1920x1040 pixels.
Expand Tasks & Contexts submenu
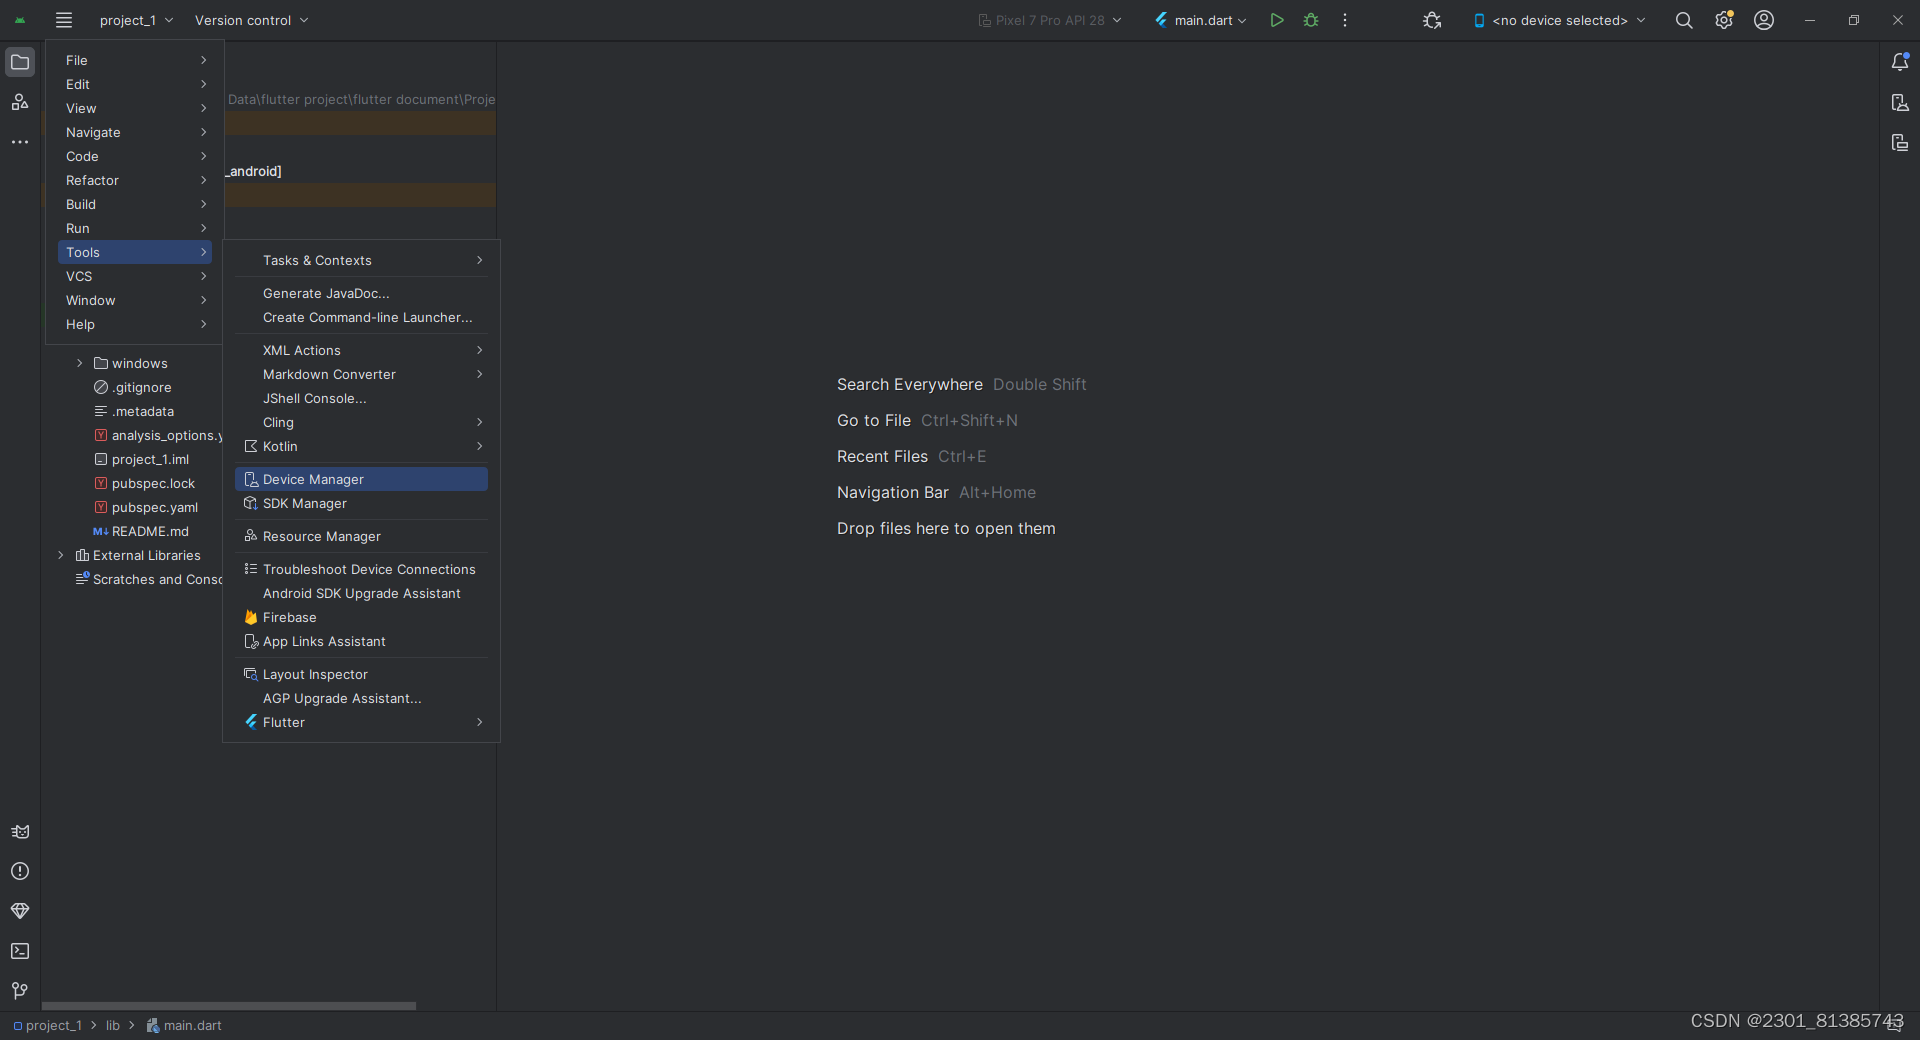coord(361,260)
